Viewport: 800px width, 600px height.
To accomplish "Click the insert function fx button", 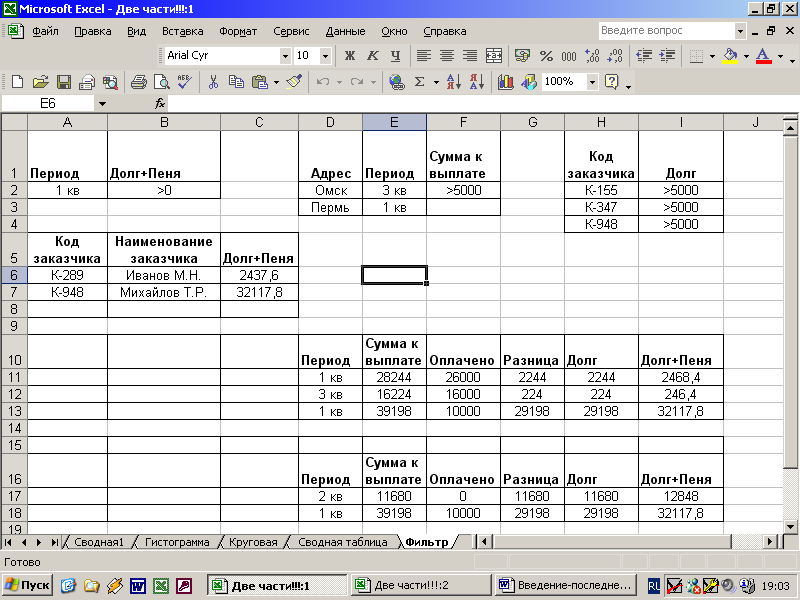I will (x=160, y=104).
